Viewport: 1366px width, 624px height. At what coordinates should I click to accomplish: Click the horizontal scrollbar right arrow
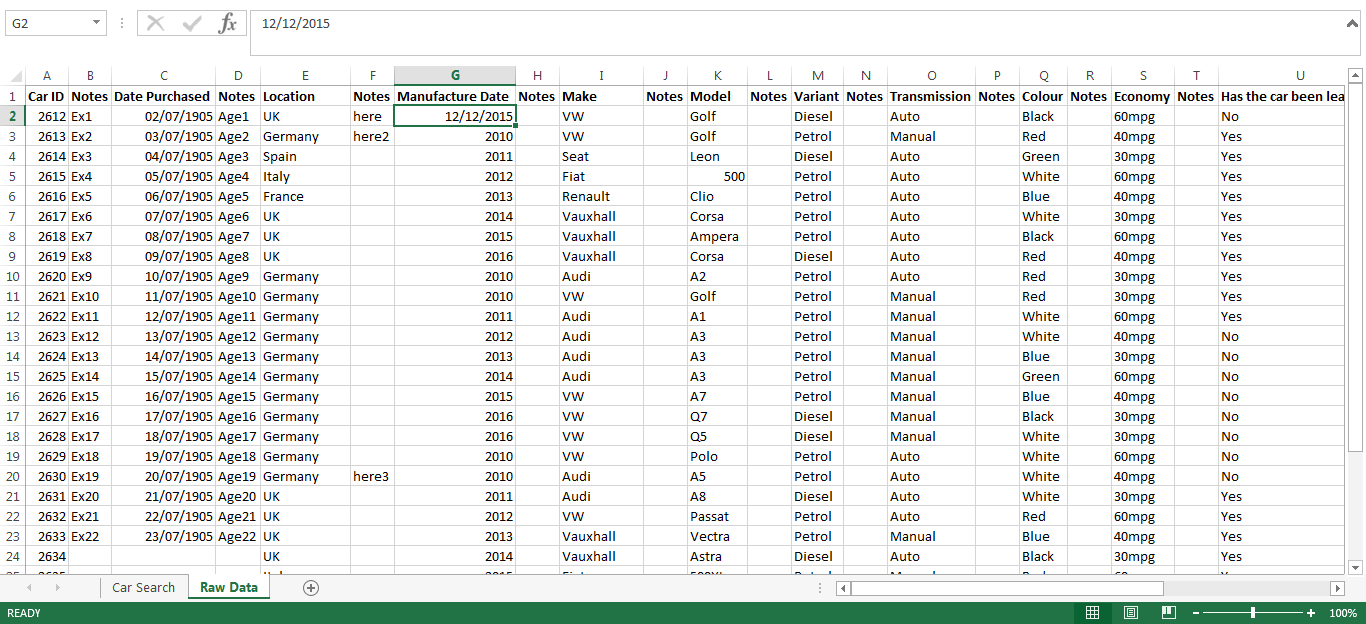point(1337,588)
